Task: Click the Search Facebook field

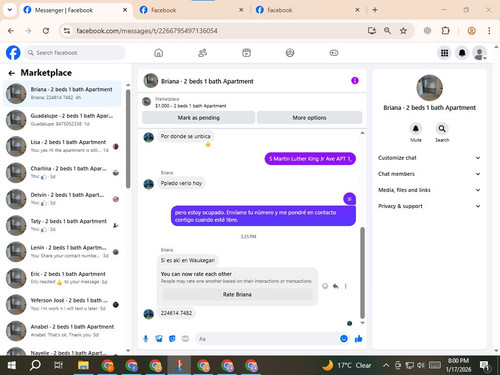Action: coord(75,53)
